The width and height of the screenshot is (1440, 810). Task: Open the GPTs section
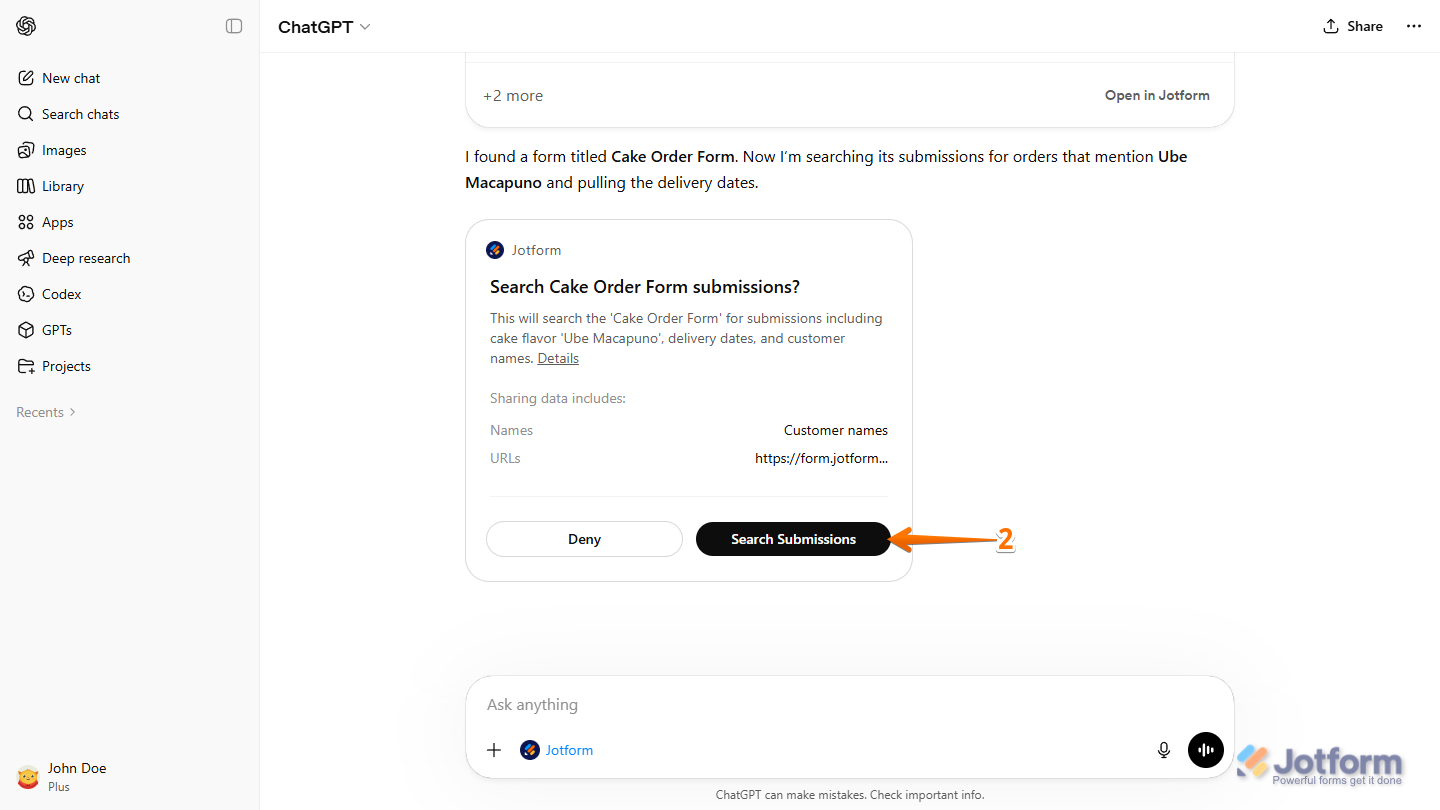[58, 329]
